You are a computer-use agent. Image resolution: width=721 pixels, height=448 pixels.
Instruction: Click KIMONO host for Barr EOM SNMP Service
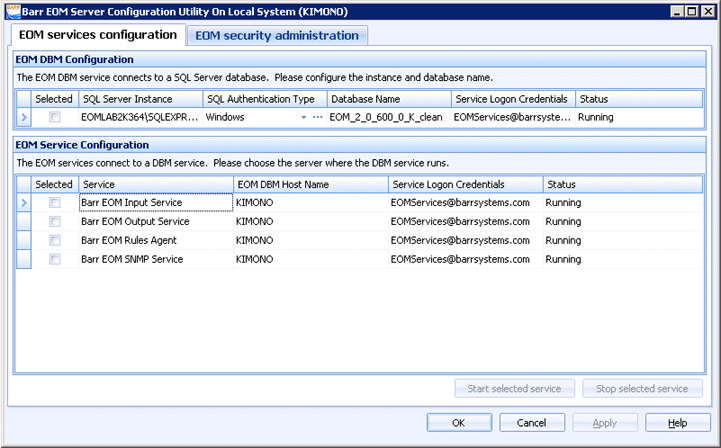311,259
